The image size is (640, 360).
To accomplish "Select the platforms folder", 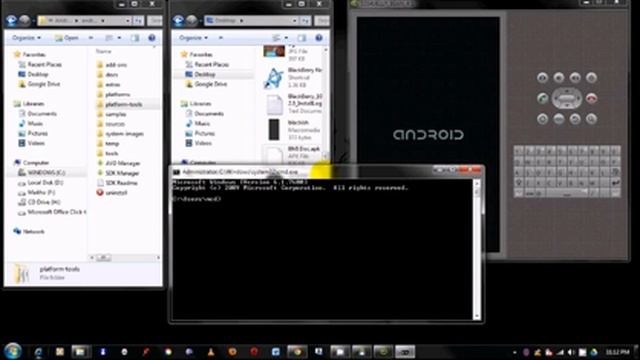I will [x=113, y=94].
